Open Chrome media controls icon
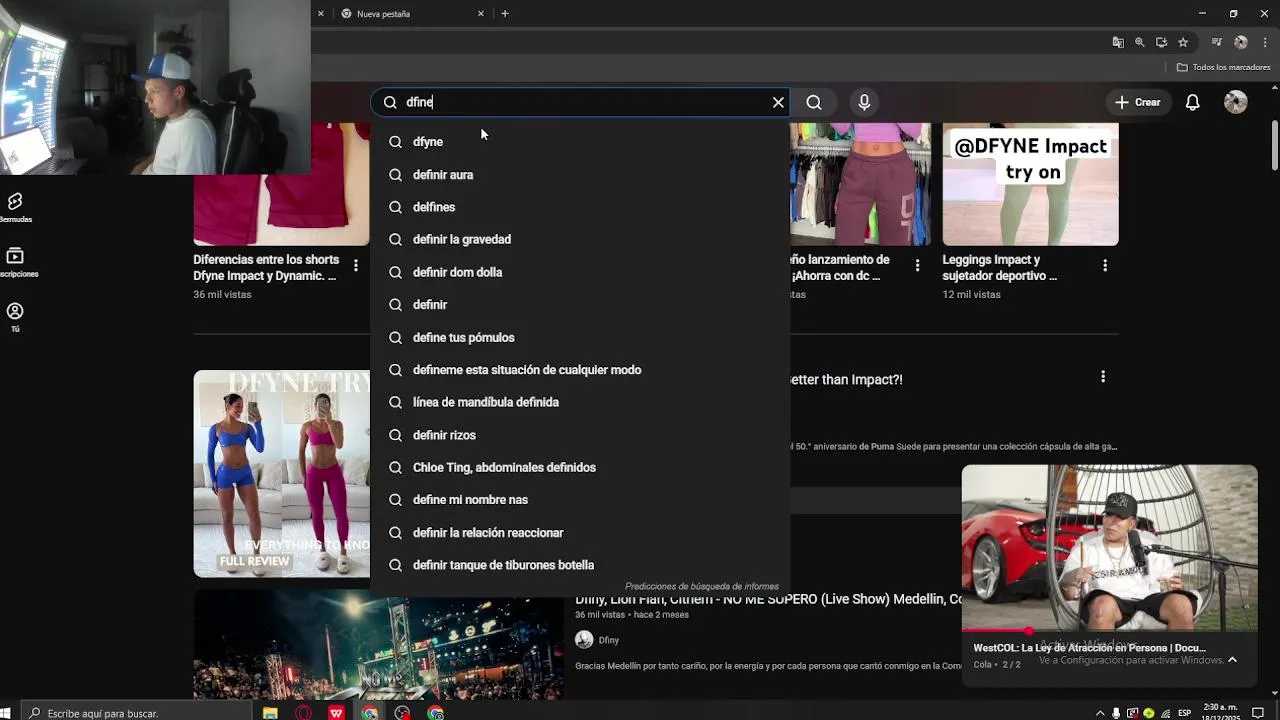1280x720 pixels. click(1216, 42)
